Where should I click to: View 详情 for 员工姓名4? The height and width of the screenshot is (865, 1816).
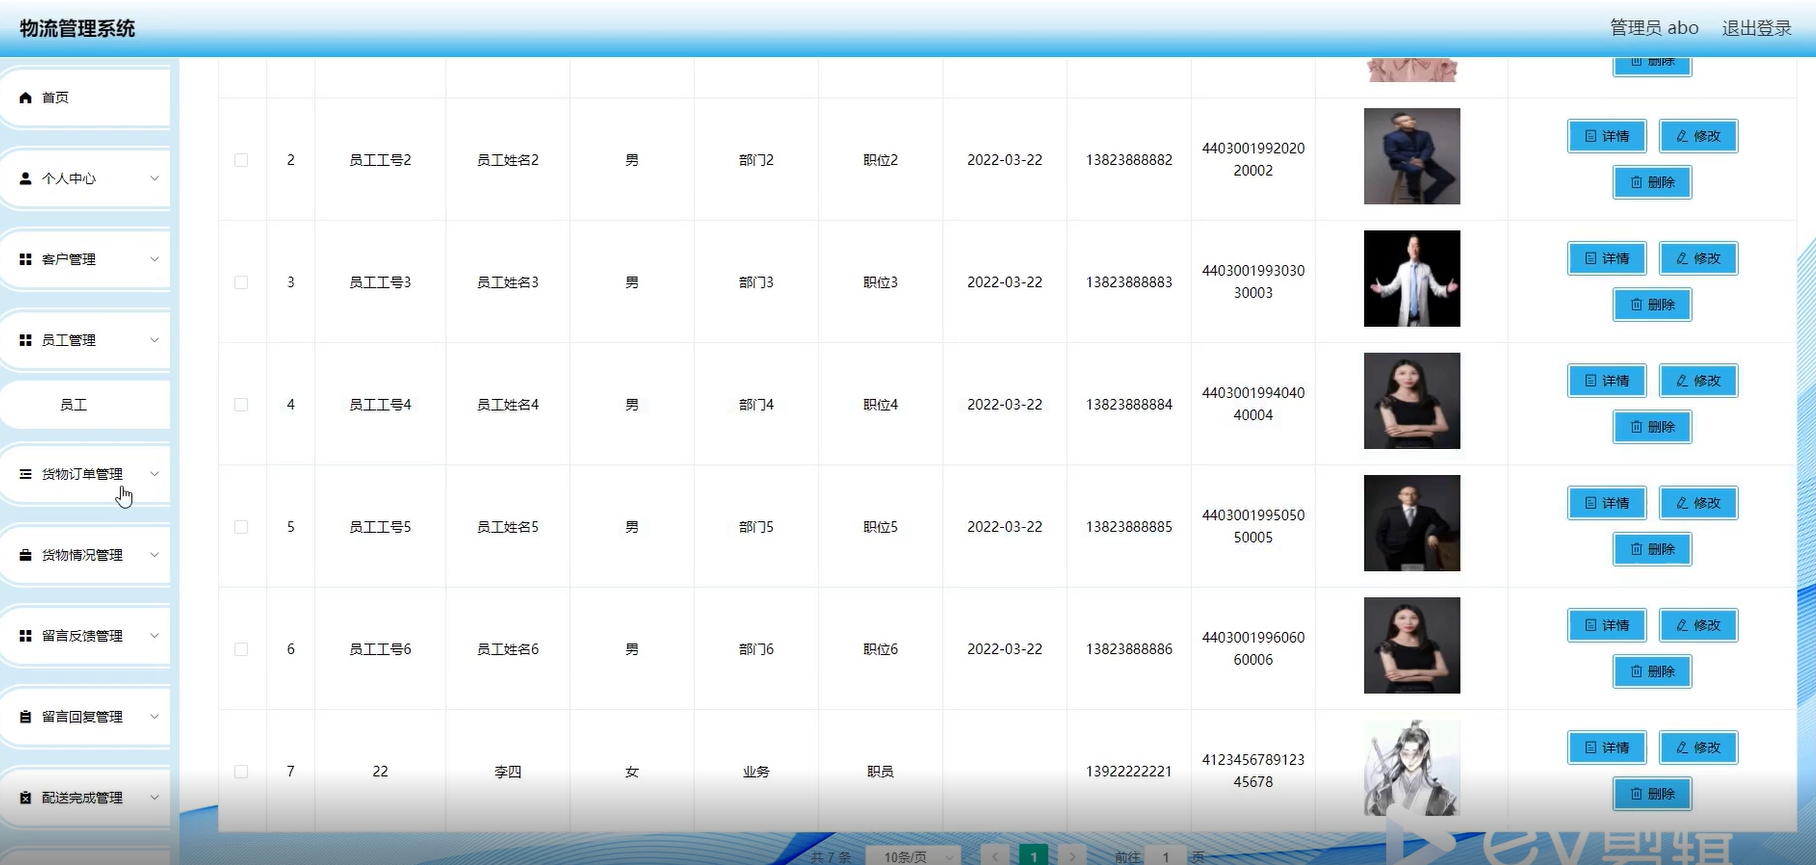(x=1607, y=381)
